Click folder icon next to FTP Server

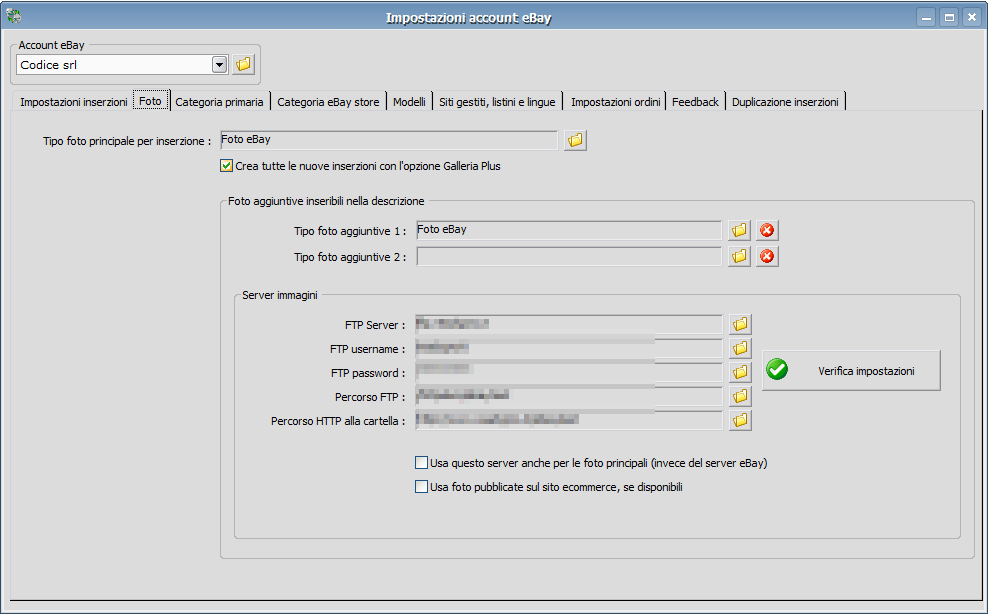click(x=740, y=324)
